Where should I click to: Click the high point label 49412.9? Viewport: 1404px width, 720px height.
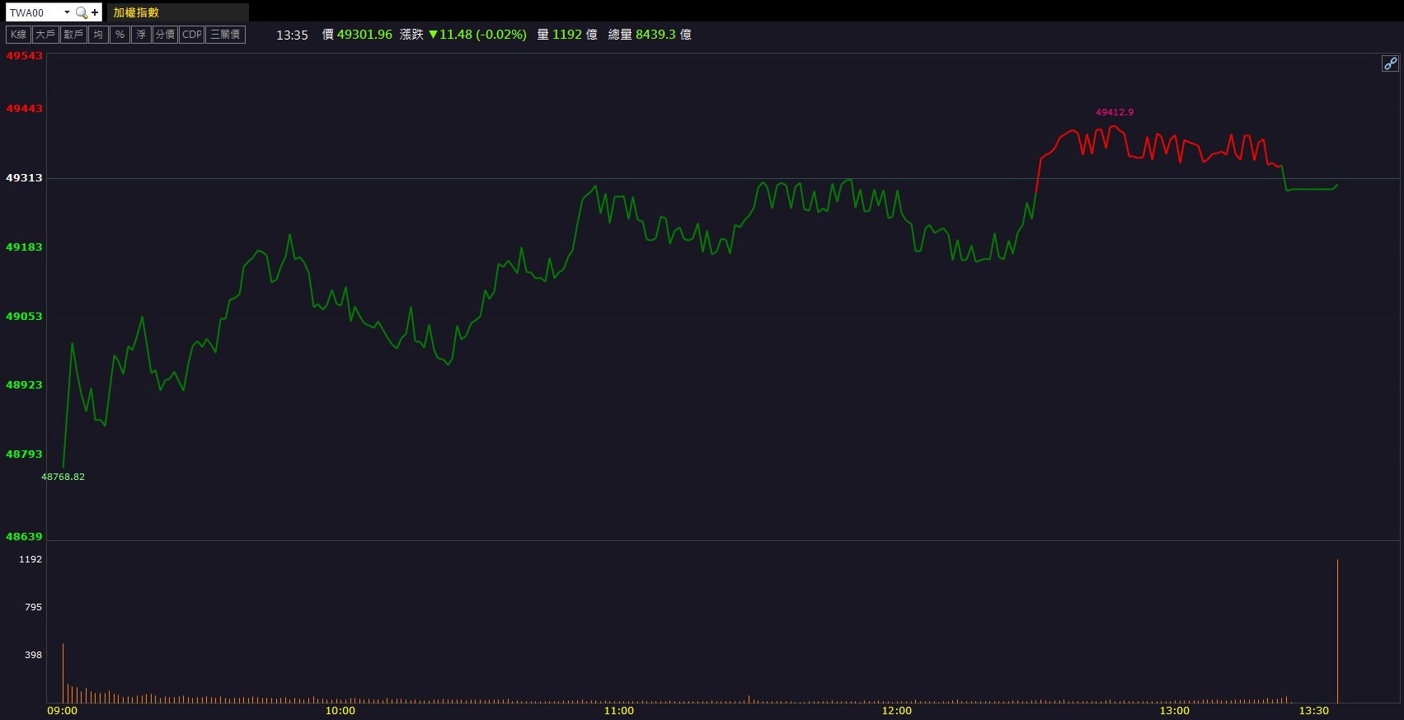pyautogui.click(x=1115, y=112)
